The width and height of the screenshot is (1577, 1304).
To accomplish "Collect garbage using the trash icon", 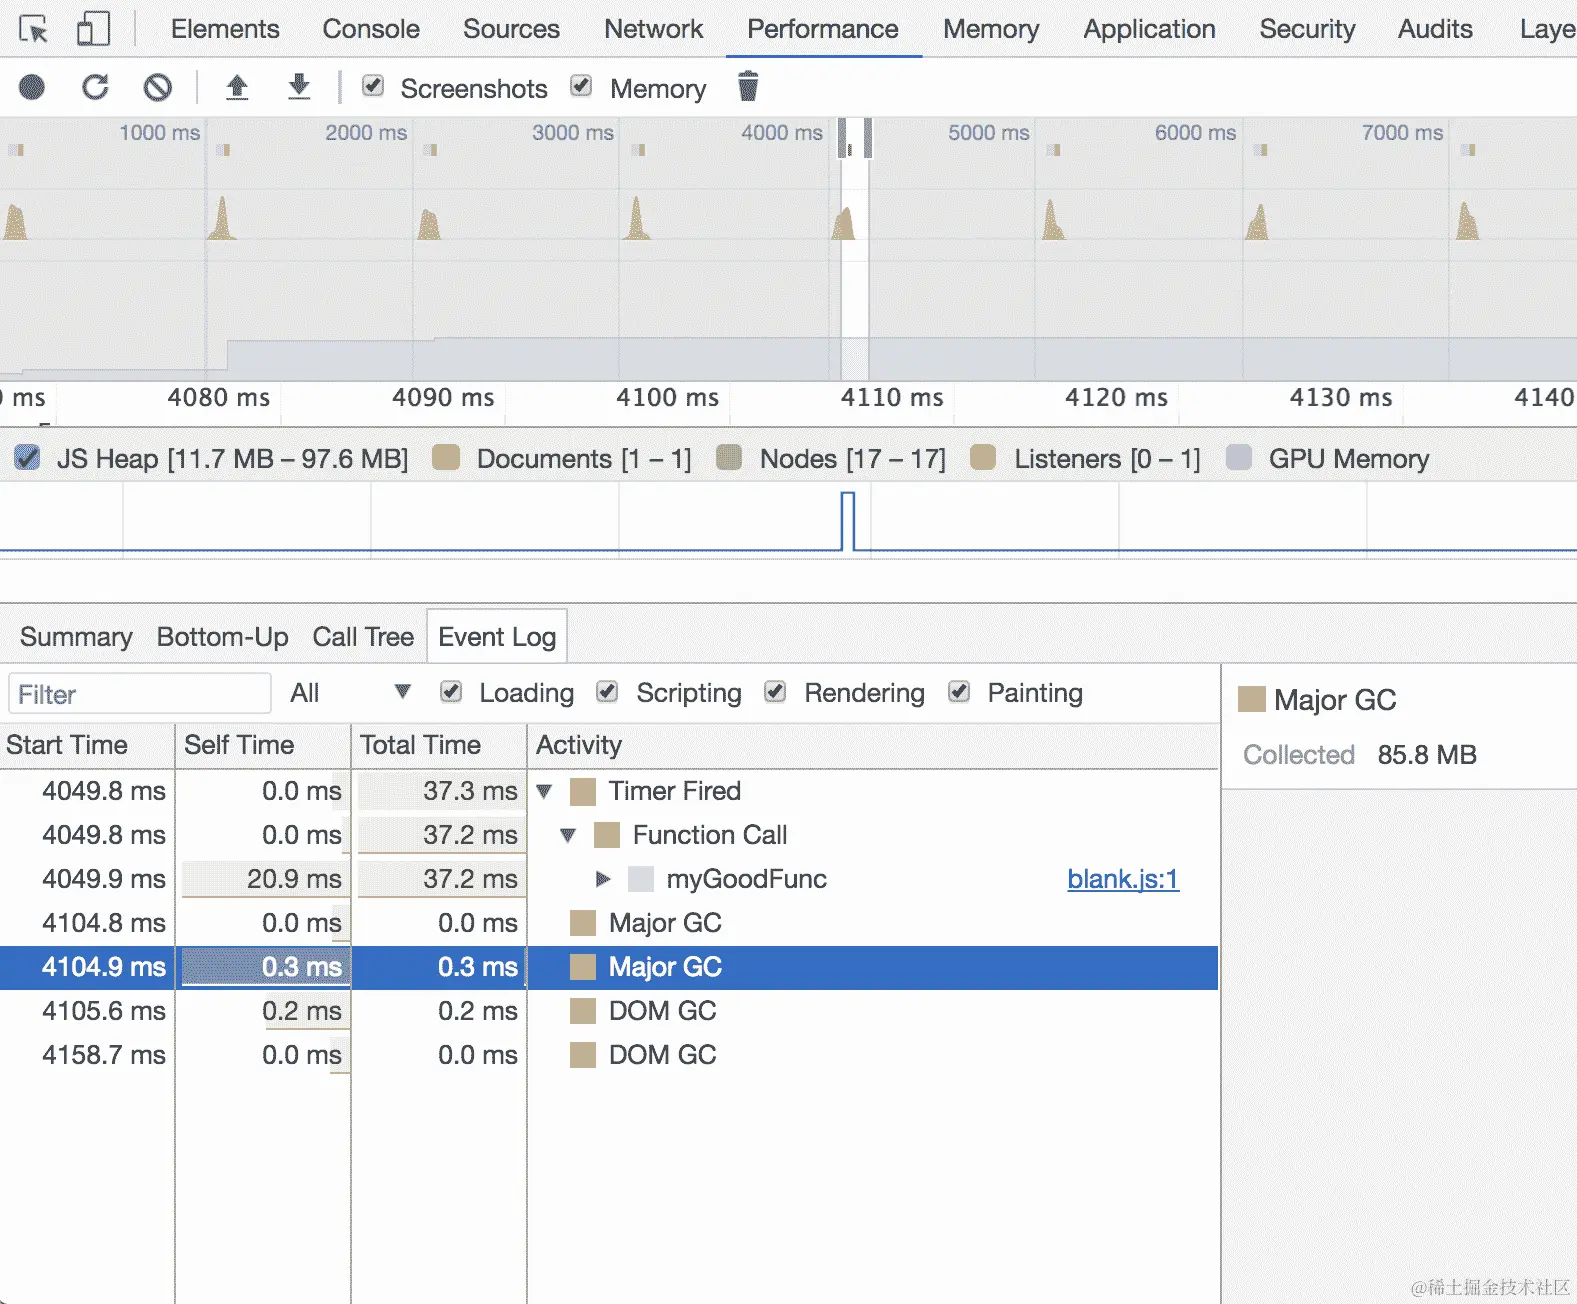I will (x=748, y=87).
